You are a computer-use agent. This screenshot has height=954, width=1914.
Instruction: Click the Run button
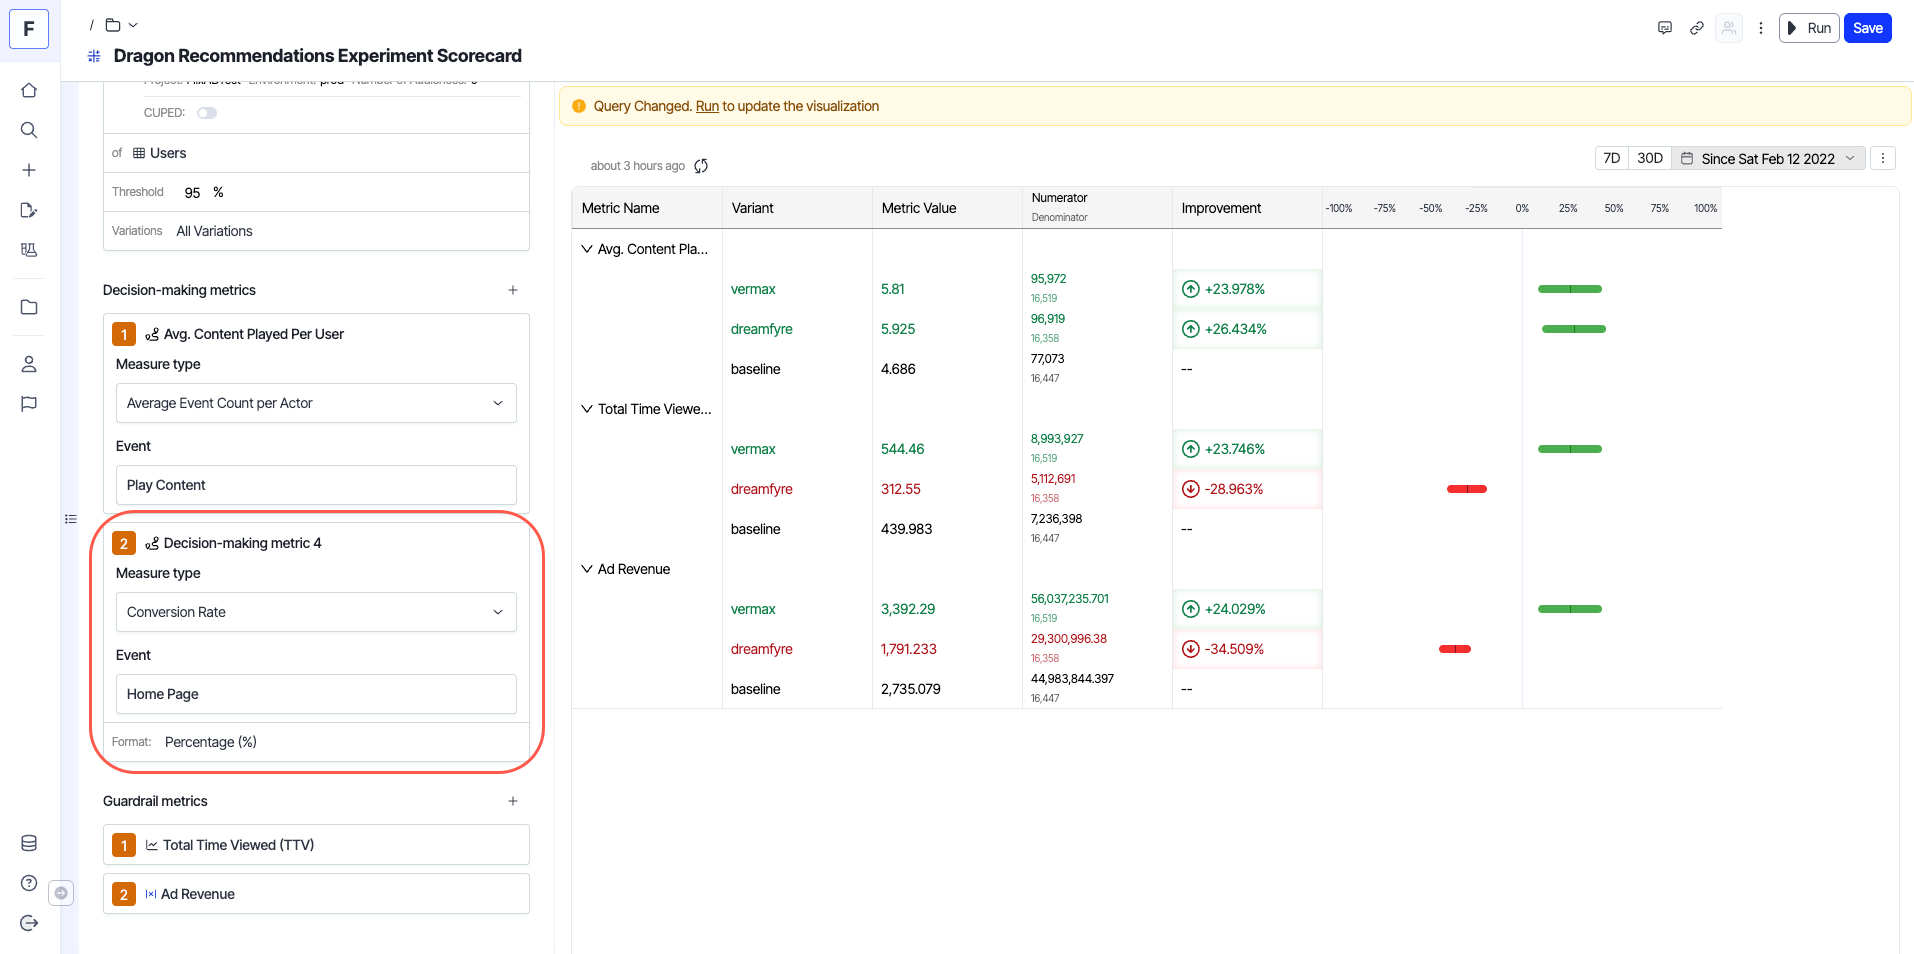1809,28
